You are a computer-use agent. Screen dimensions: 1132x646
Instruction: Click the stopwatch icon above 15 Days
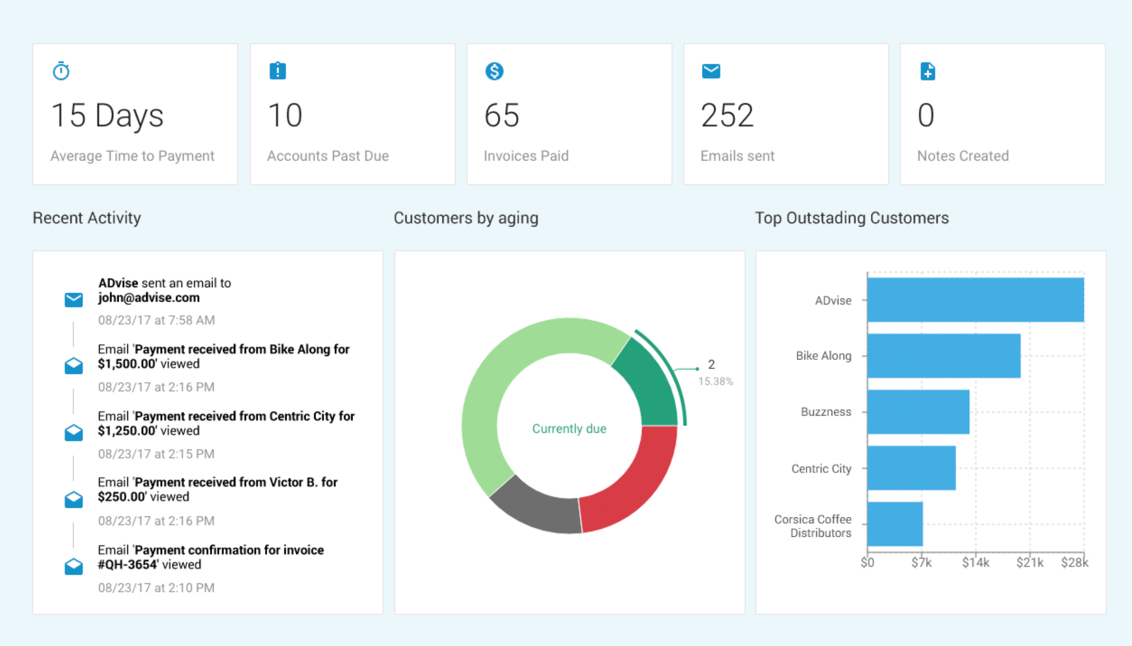point(61,71)
